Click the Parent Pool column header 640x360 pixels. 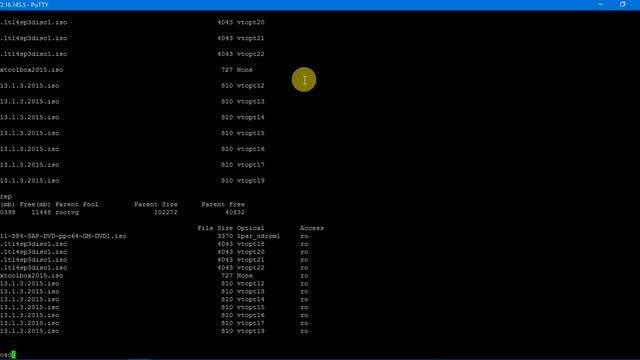click(x=77, y=204)
